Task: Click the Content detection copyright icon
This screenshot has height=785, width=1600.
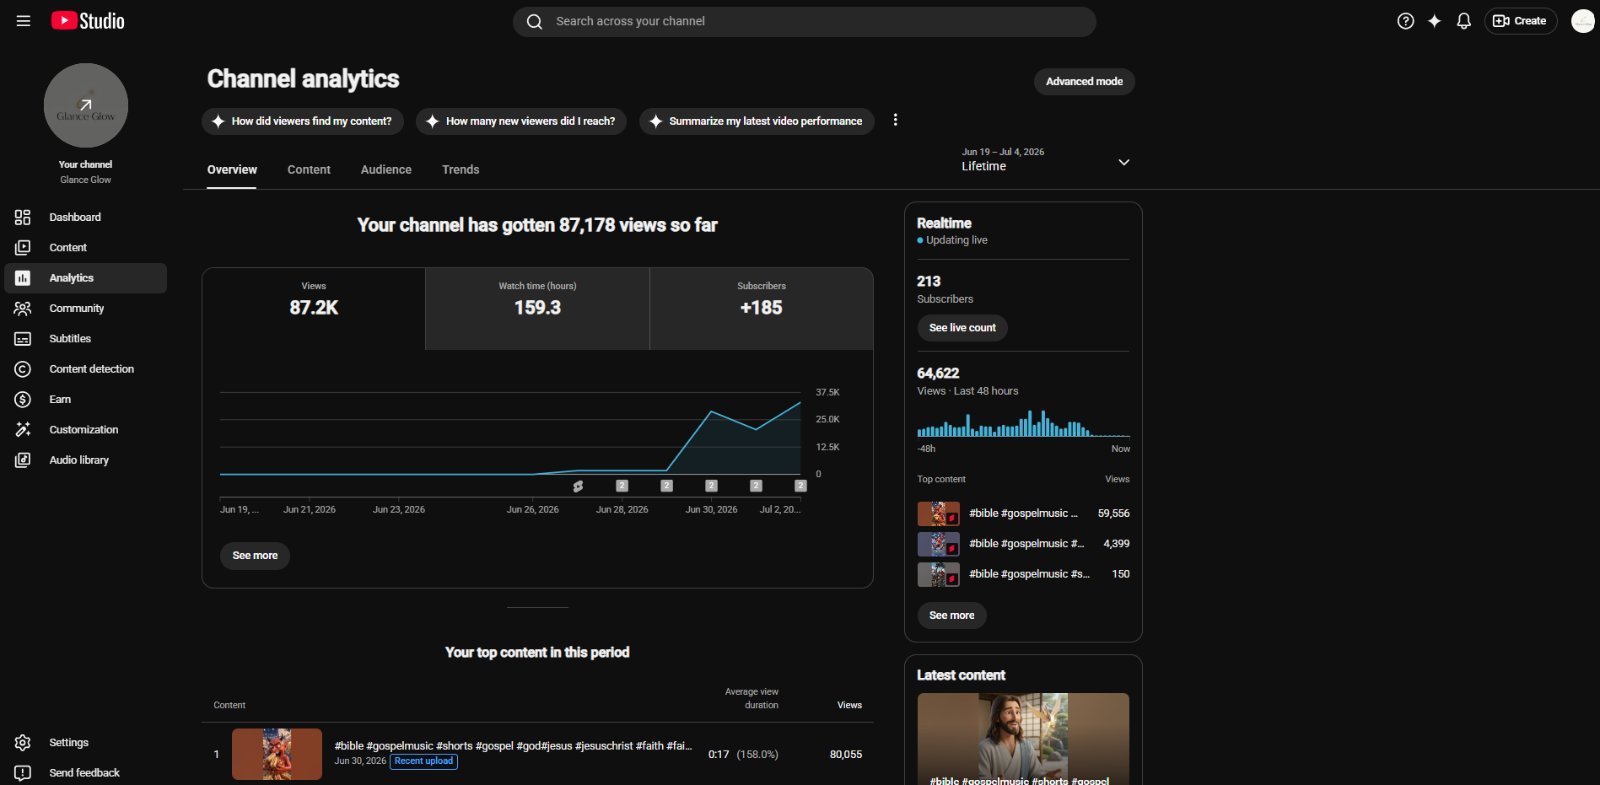Action: tap(23, 369)
